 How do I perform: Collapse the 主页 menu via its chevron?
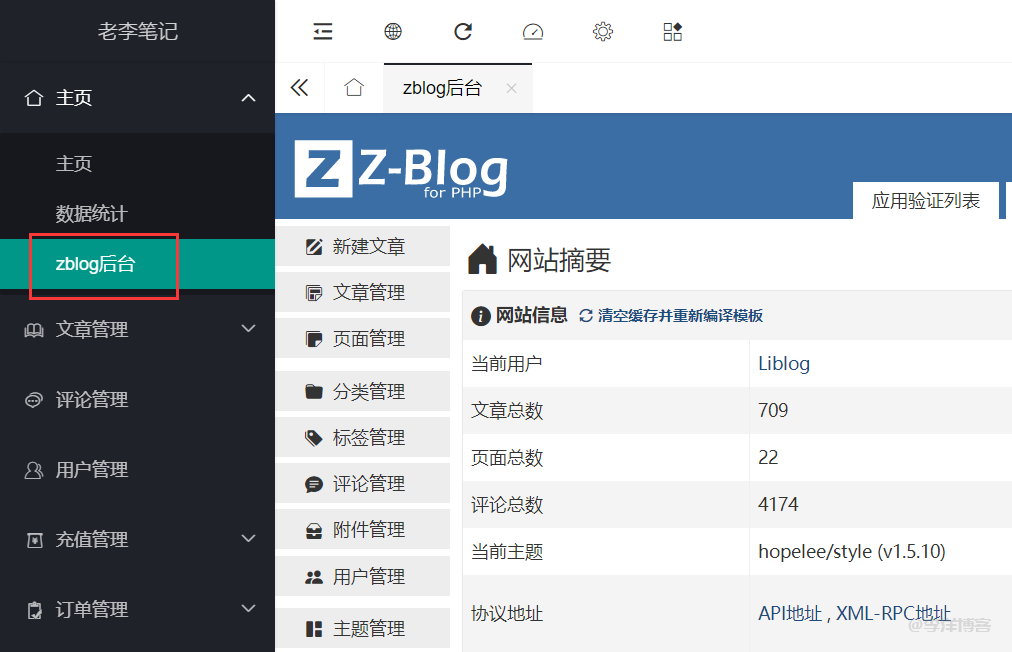point(248,97)
